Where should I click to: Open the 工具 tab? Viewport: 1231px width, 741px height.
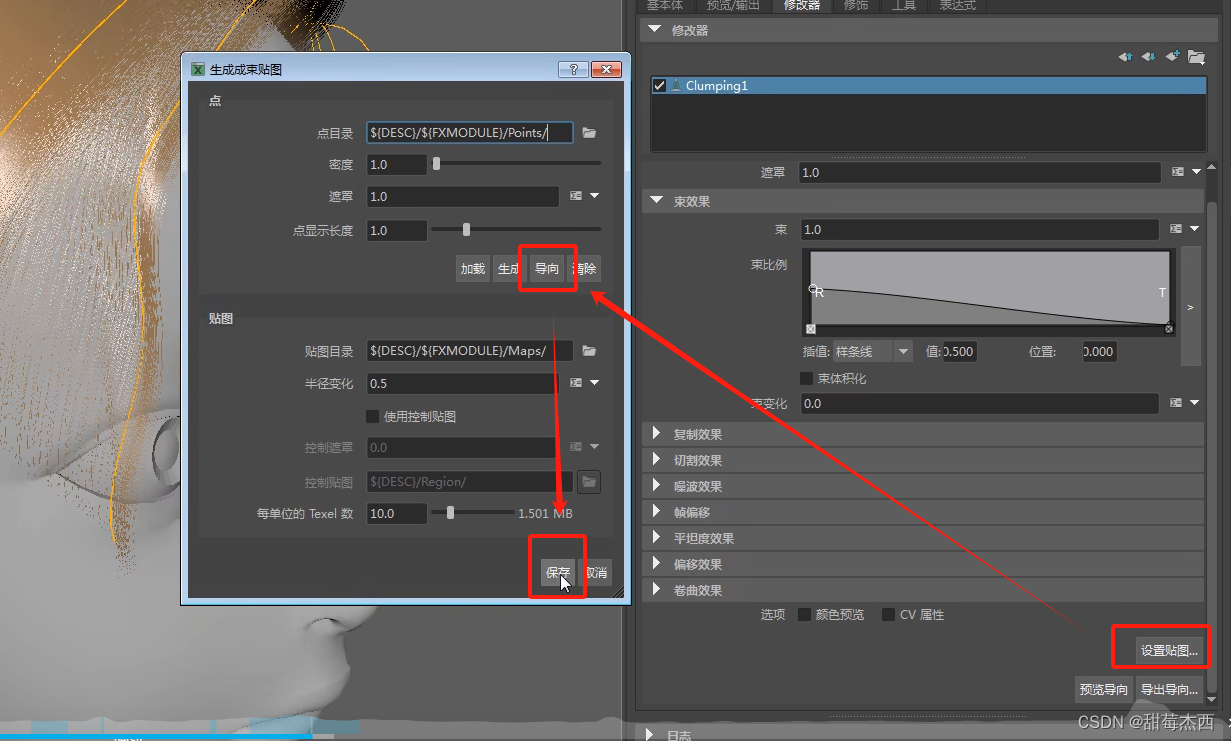pyautogui.click(x=903, y=6)
